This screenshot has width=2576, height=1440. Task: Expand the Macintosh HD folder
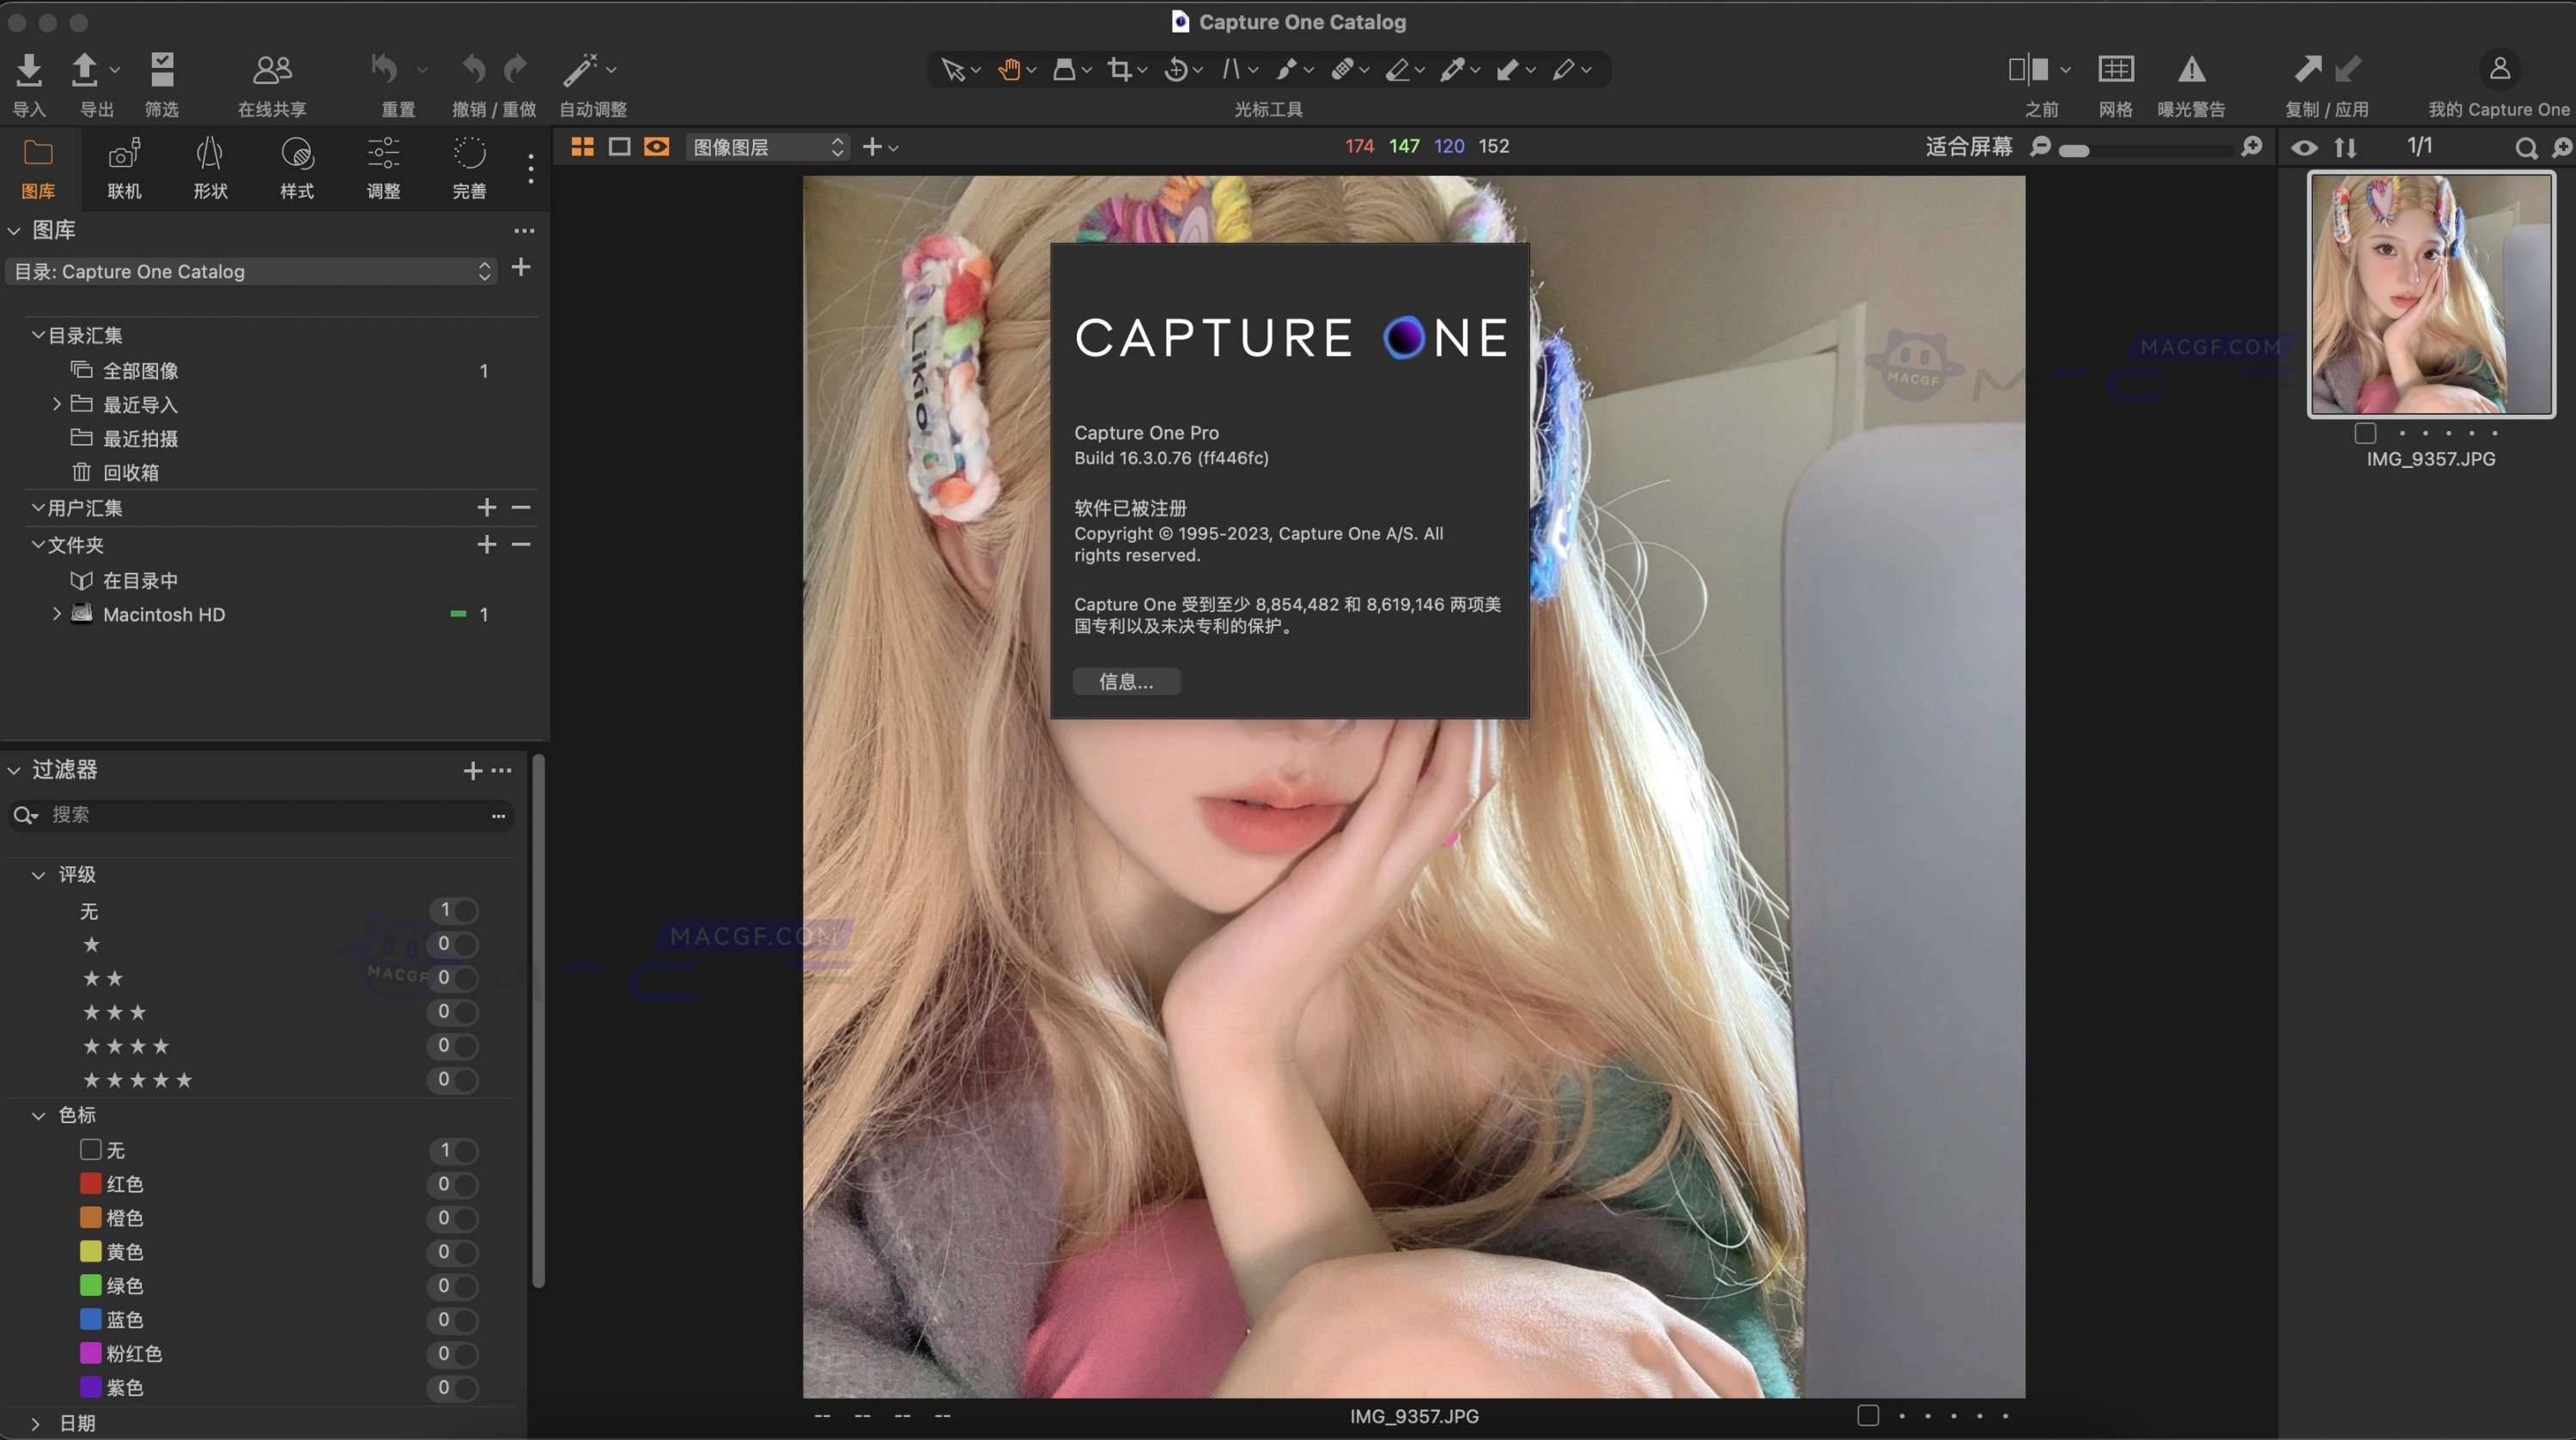[56, 614]
